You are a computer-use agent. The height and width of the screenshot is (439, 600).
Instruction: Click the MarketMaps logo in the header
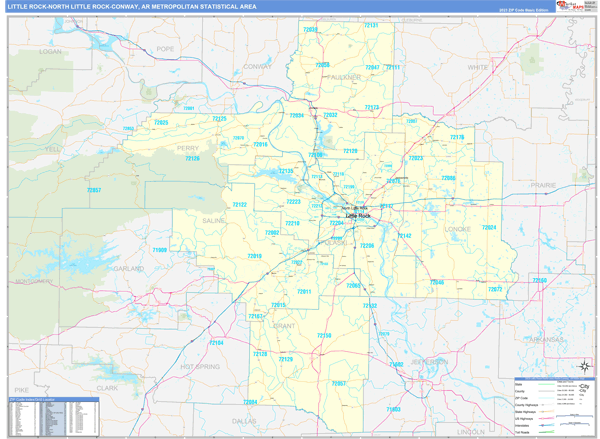(570, 6)
